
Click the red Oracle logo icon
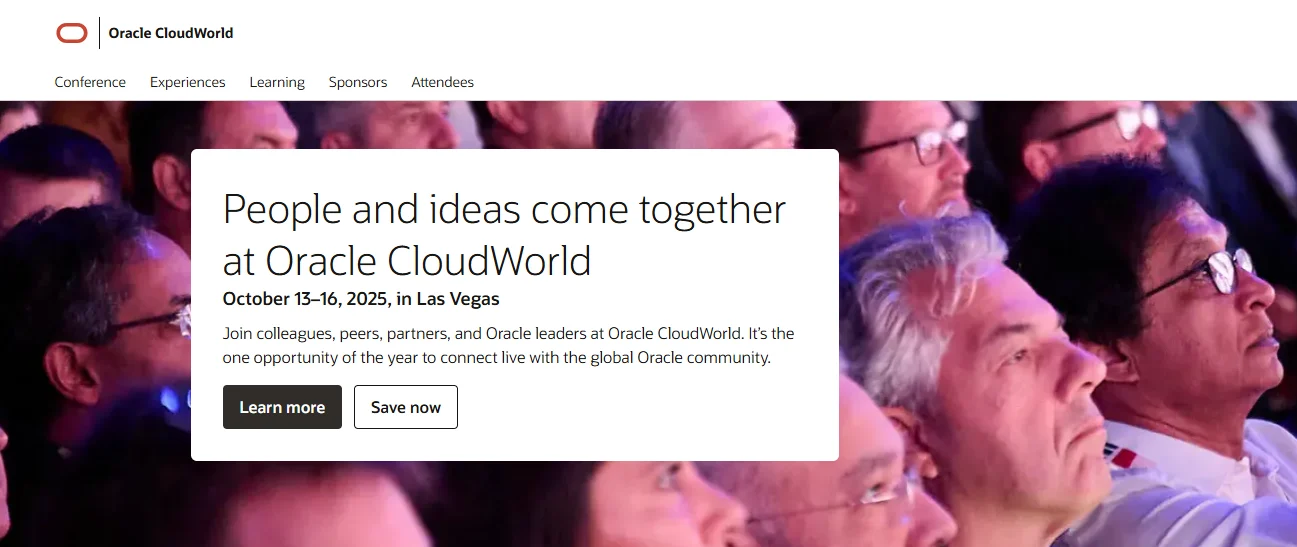pyautogui.click(x=72, y=33)
